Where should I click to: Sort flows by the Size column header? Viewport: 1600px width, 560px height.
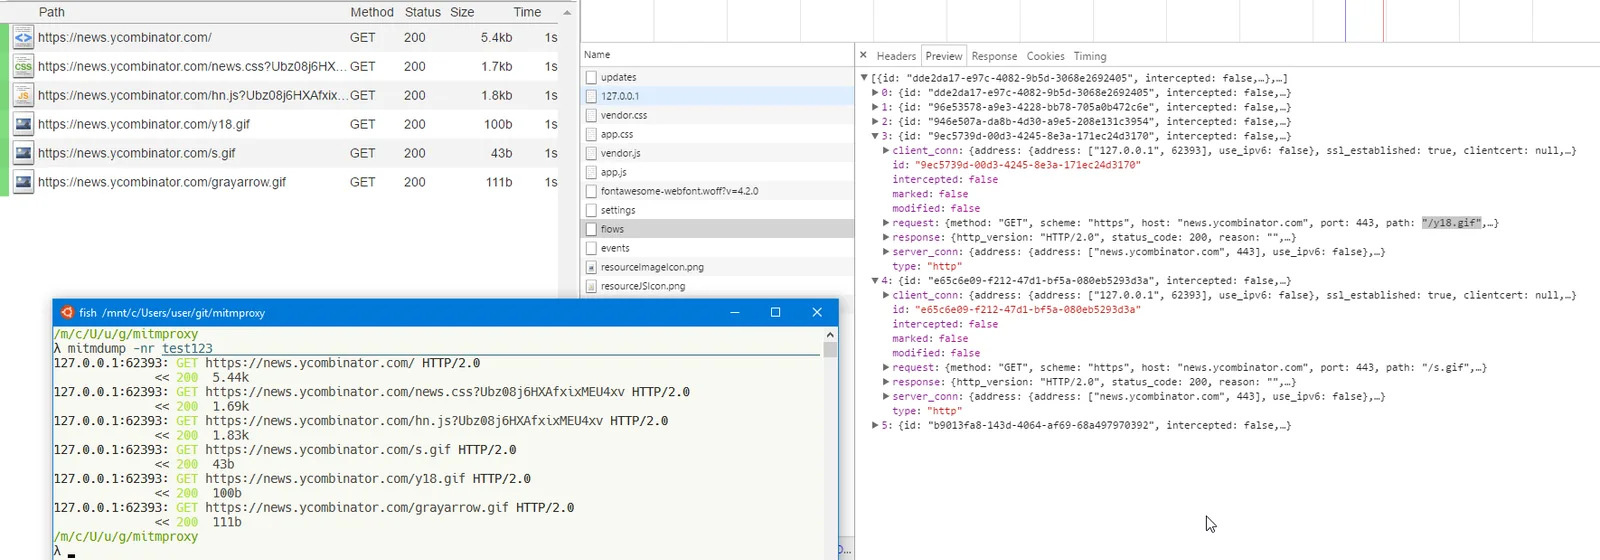[x=462, y=12]
